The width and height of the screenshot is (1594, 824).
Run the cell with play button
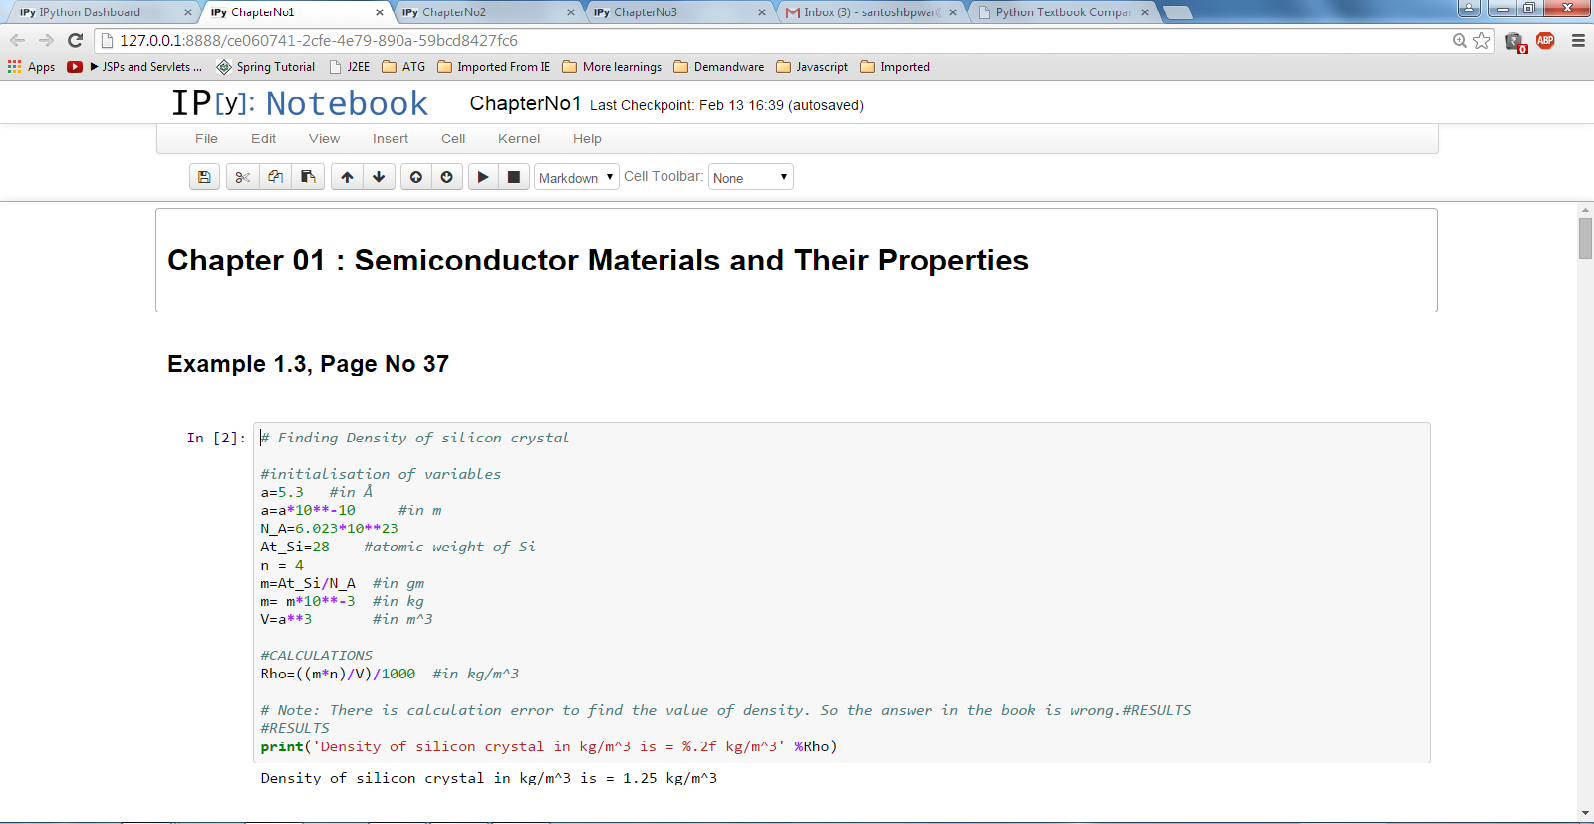(x=483, y=177)
